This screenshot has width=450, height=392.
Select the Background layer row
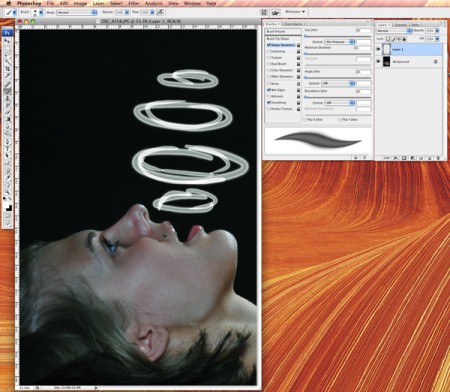pyautogui.click(x=409, y=61)
